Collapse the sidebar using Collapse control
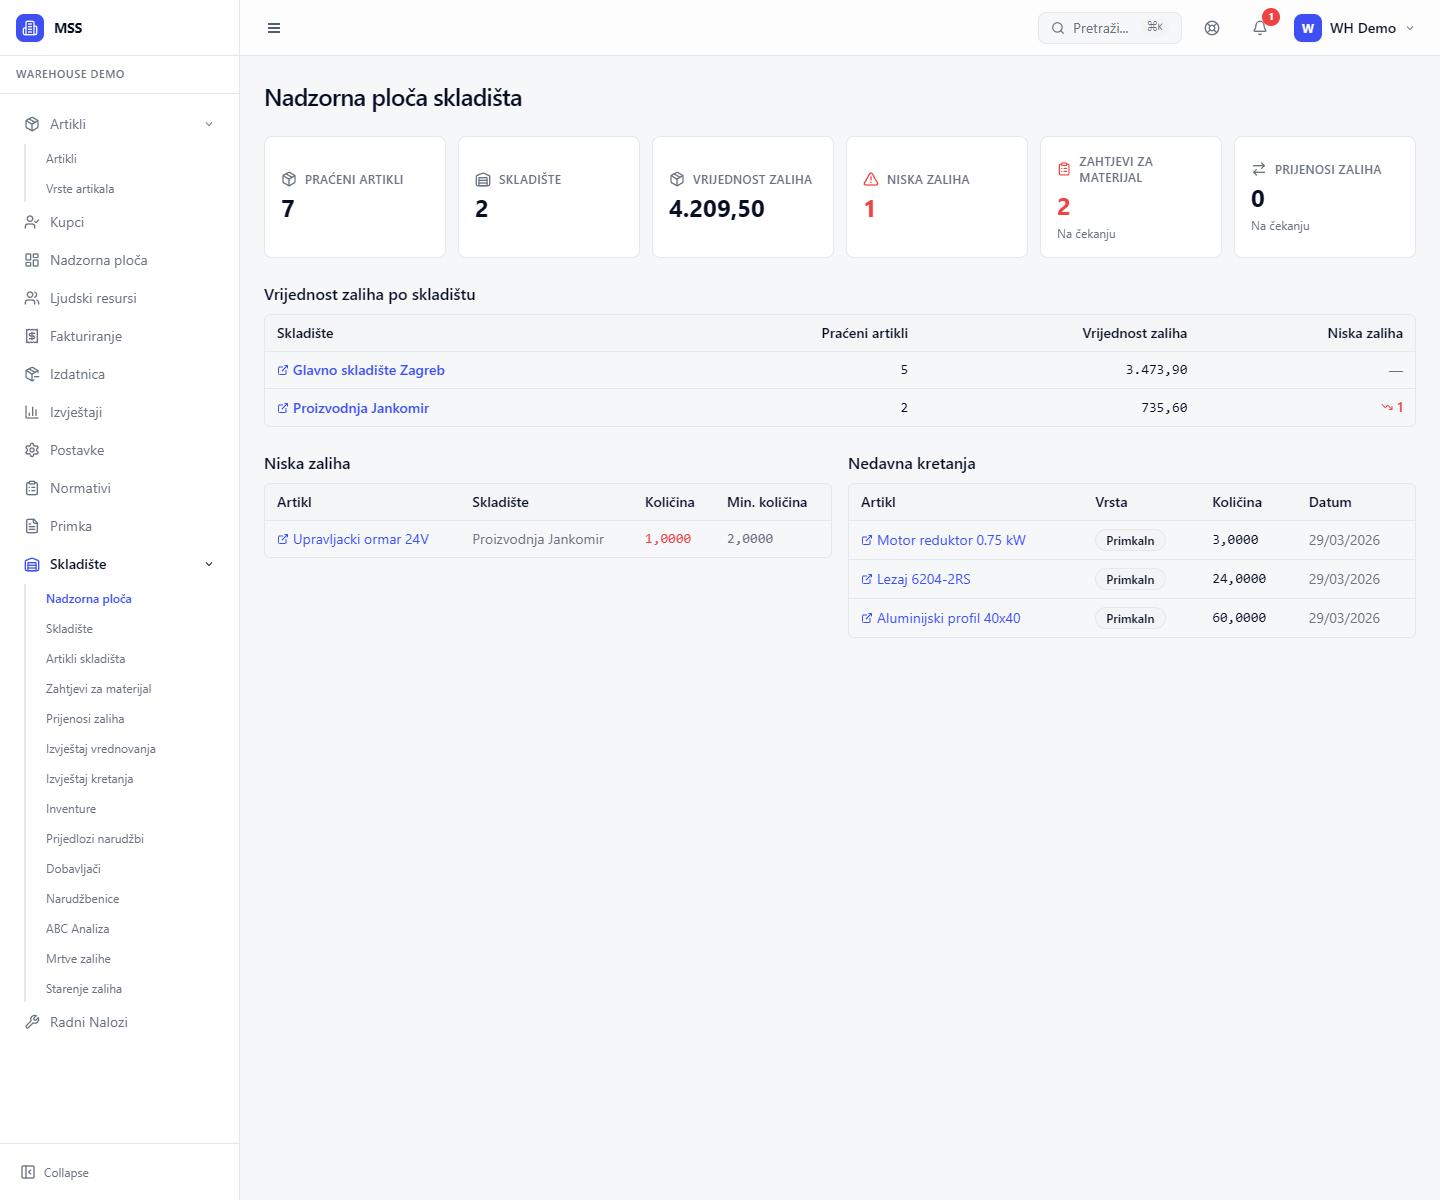This screenshot has width=1440, height=1200. point(54,1172)
